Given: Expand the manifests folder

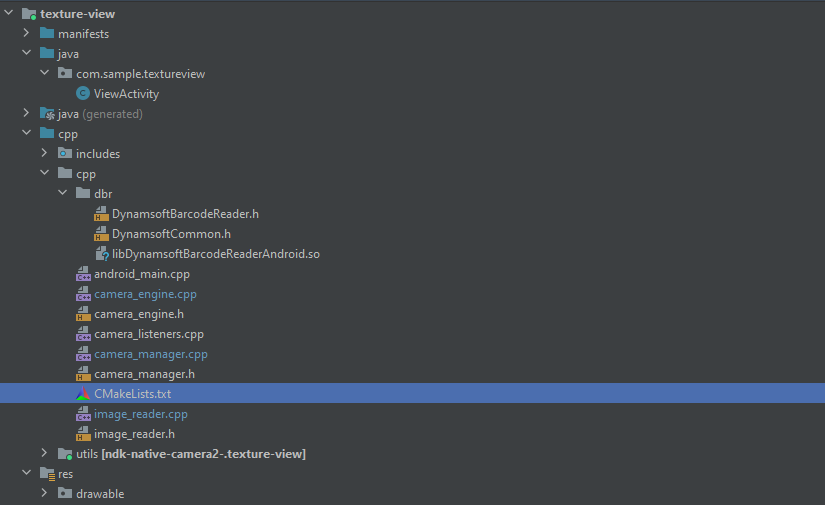Looking at the screenshot, I should 27,34.
